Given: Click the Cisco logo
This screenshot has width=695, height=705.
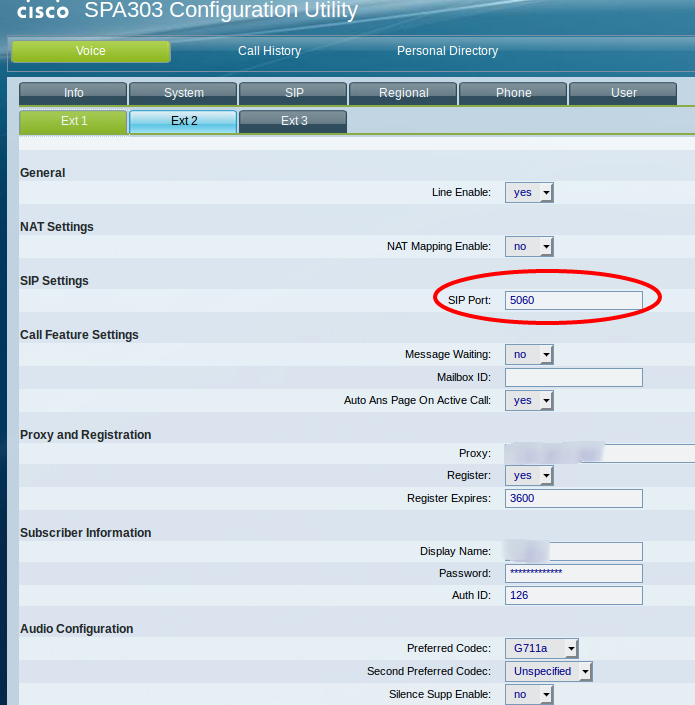Looking at the screenshot, I should tap(42, 10).
